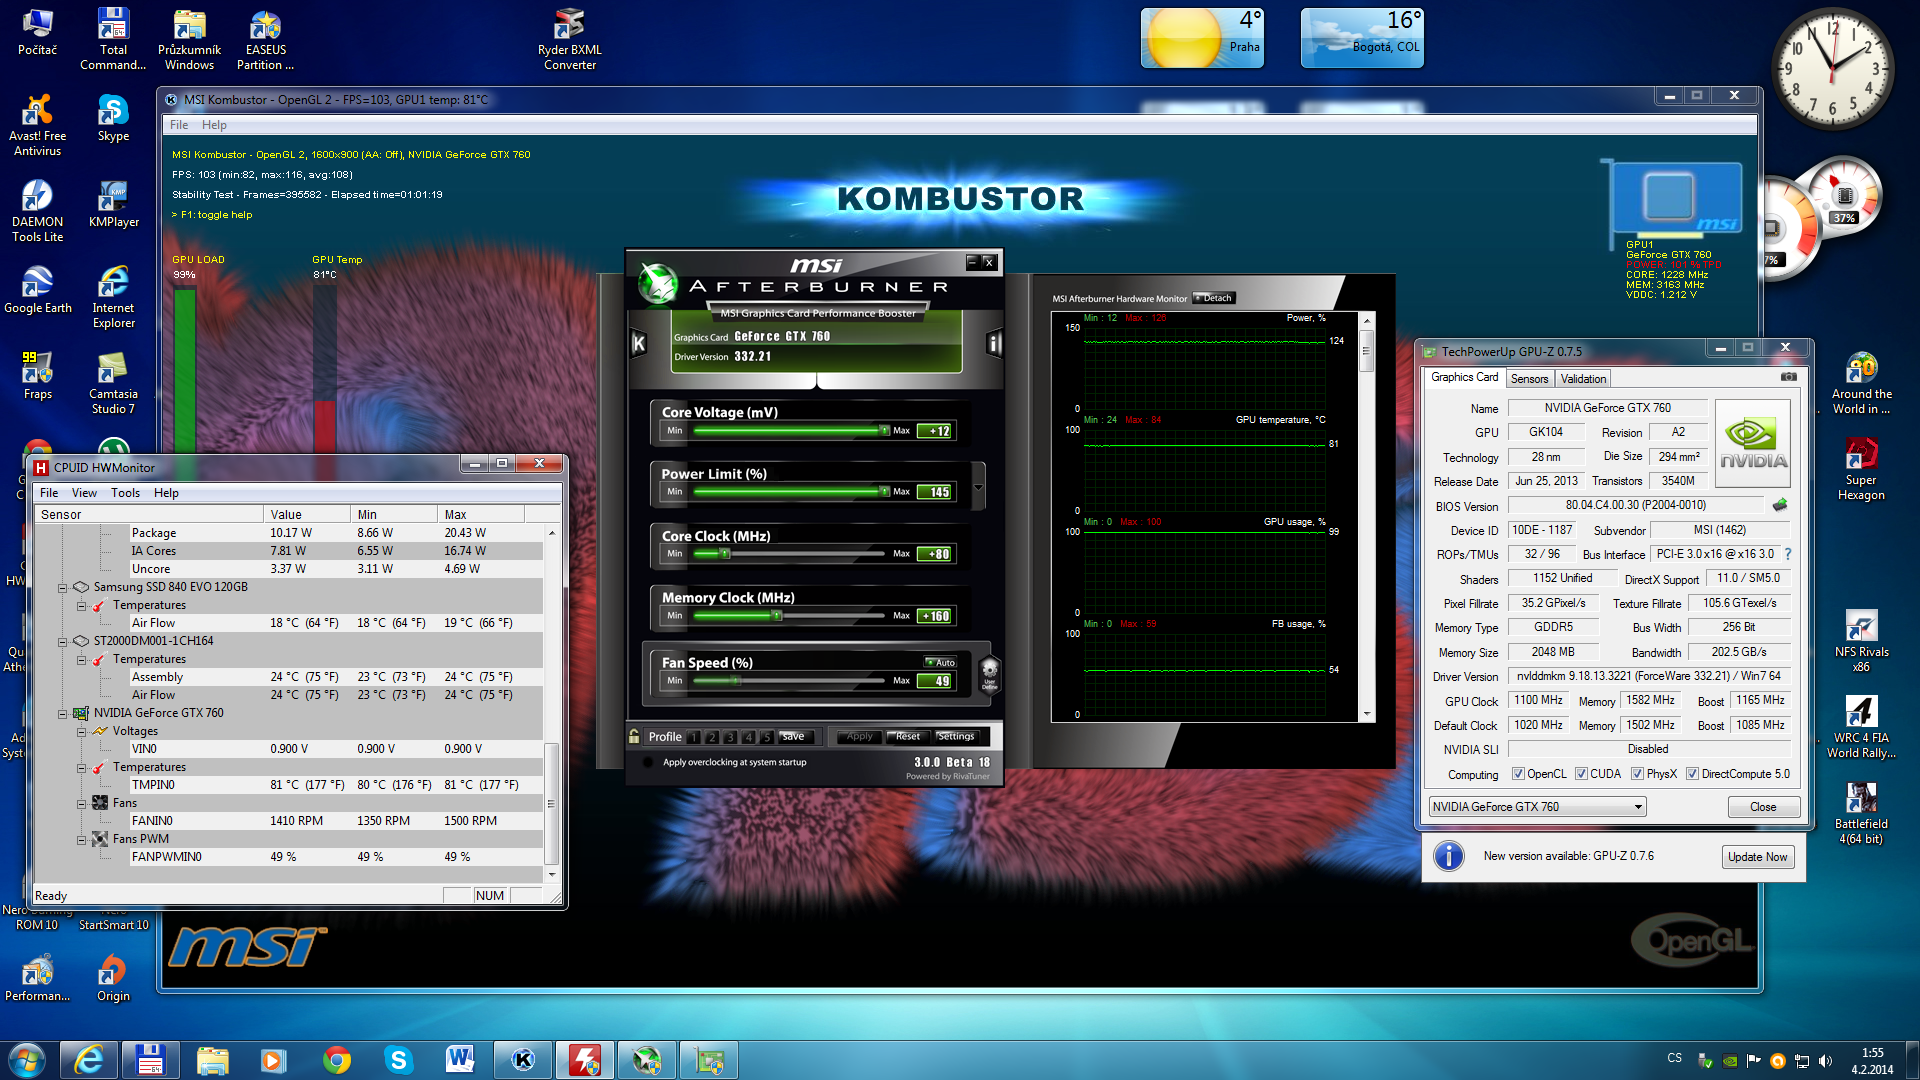The height and width of the screenshot is (1080, 1920).
Task: Click Chrome icon in taskbar
Action: tap(337, 1060)
